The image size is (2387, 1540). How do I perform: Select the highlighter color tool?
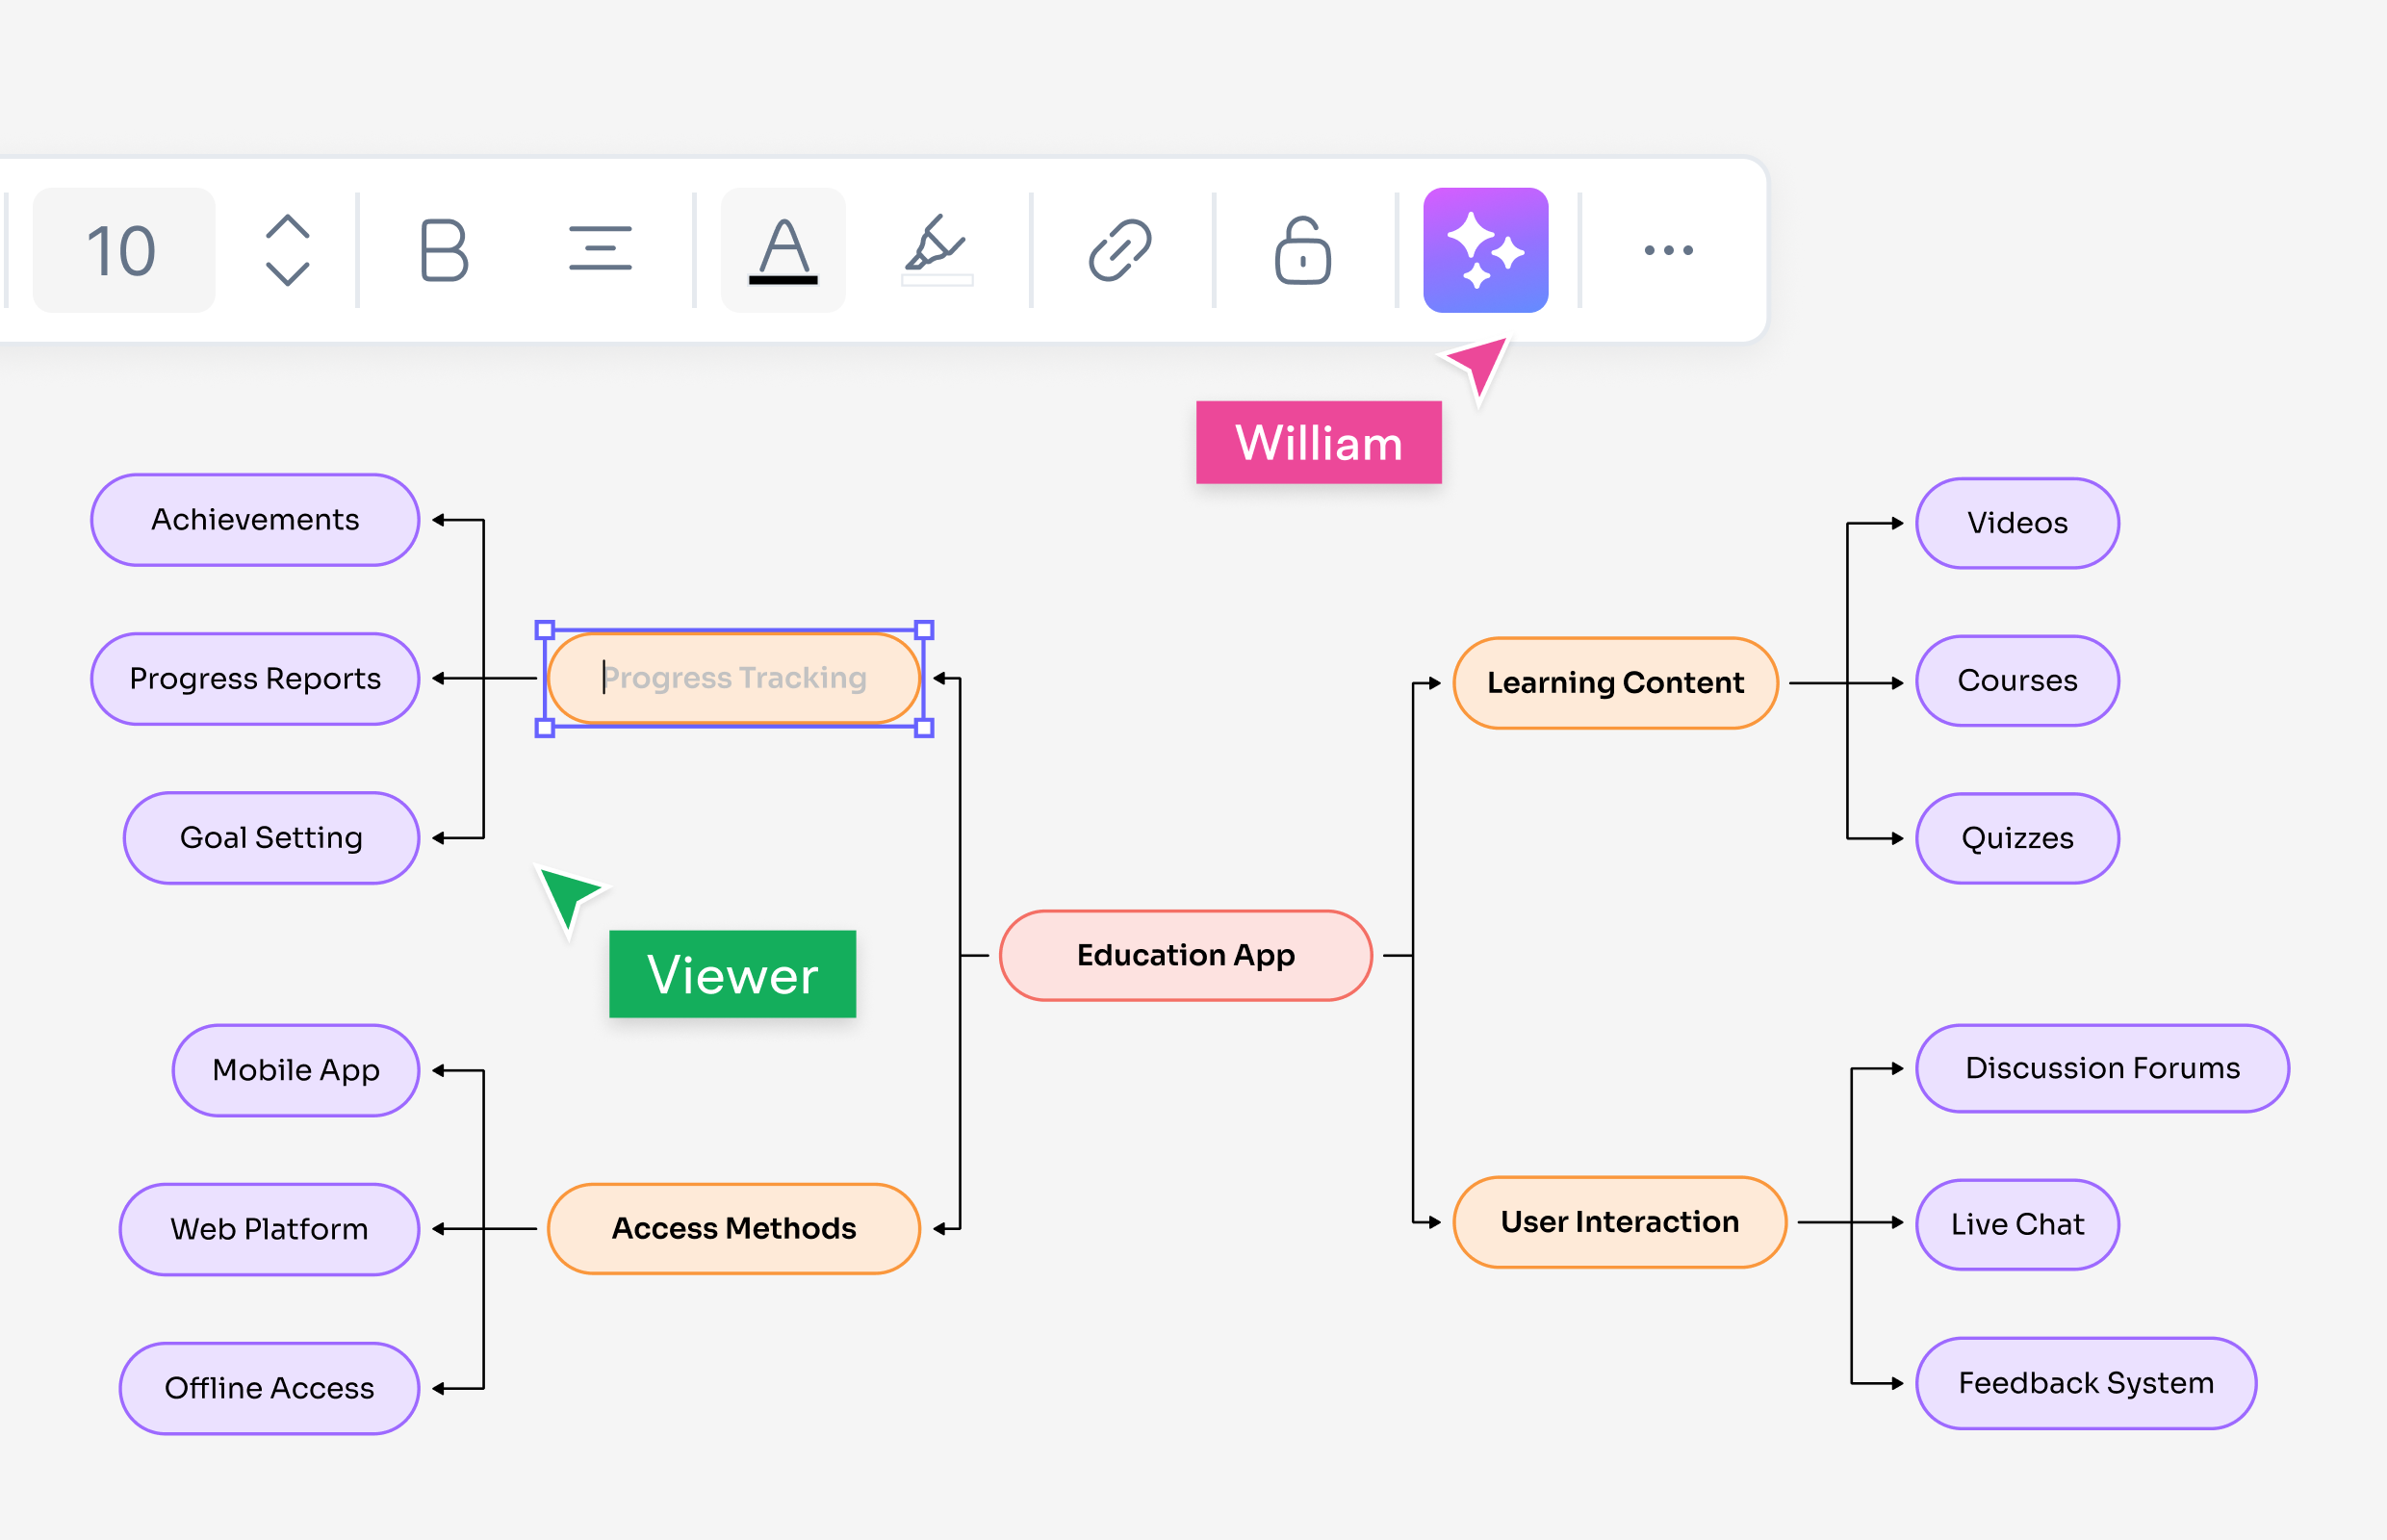tap(937, 250)
